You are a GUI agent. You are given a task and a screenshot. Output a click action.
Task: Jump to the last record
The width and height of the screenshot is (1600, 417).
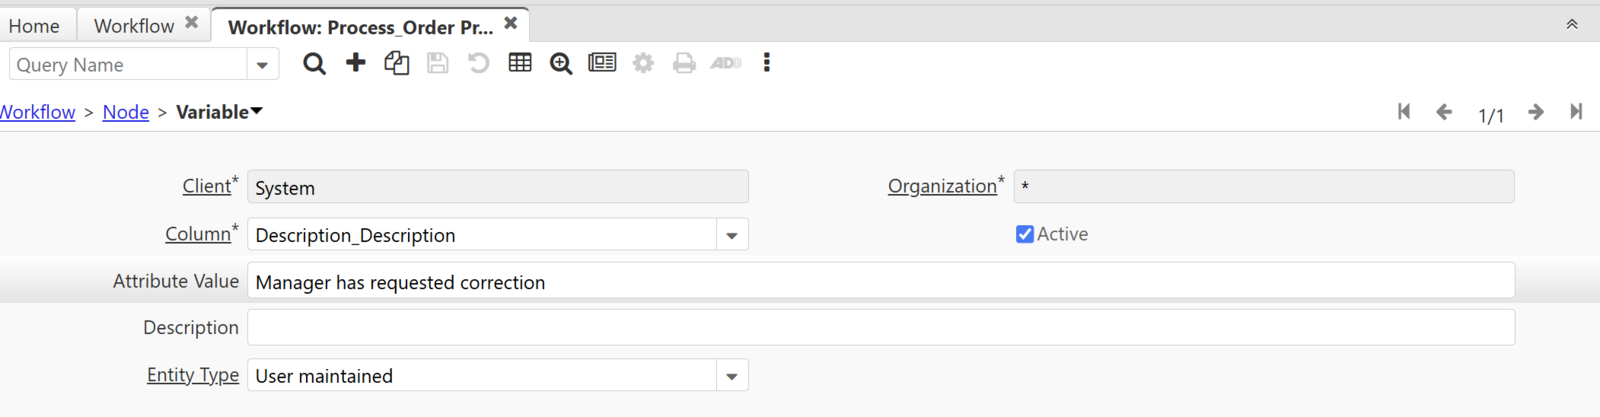click(x=1576, y=112)
